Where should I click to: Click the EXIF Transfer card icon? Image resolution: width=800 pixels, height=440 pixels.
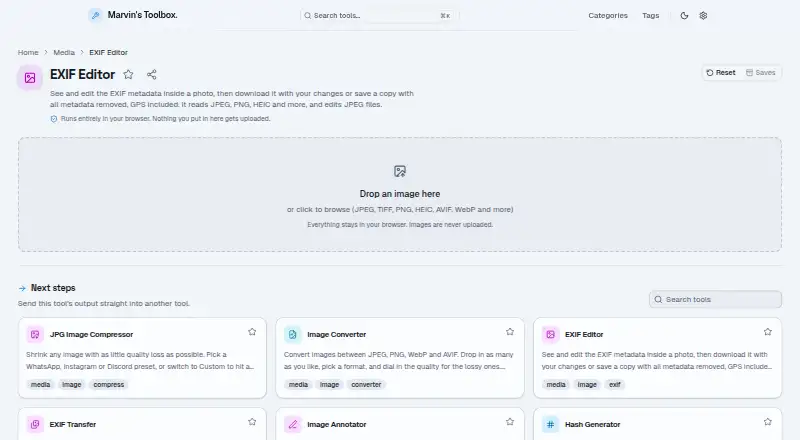pyautogui.click(x=35, y=424)
